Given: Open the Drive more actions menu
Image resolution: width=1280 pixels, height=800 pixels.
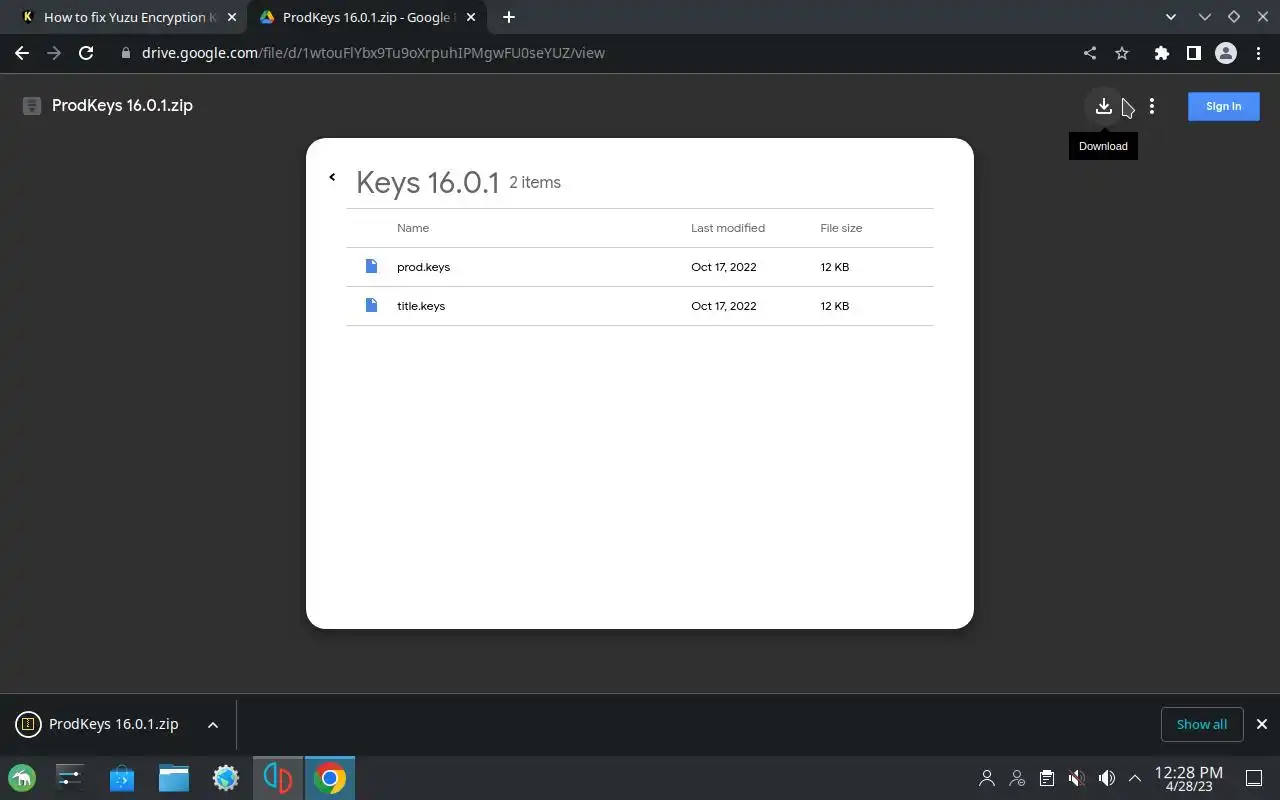Looking at the screenshot, I should coord(1152,106).
